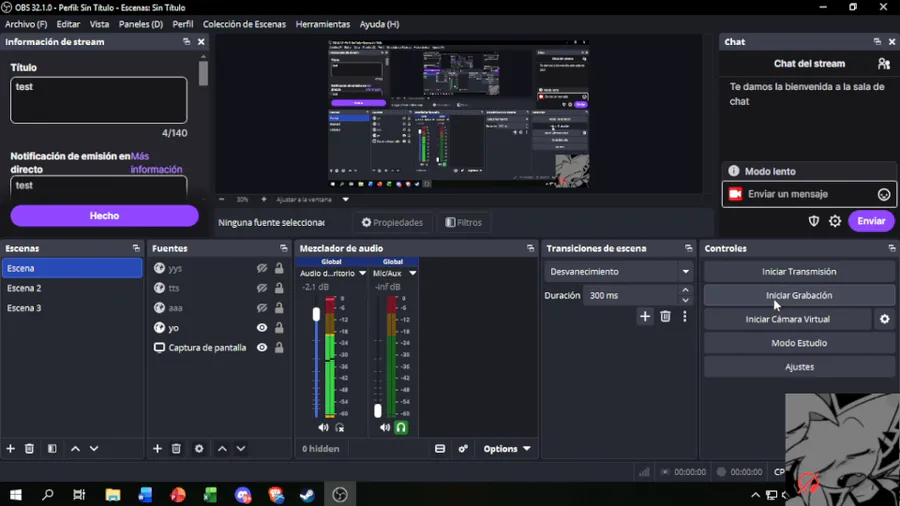Open source properties gear in Fuentes panel
Viewport: 900px width, 506px height.
199,449
